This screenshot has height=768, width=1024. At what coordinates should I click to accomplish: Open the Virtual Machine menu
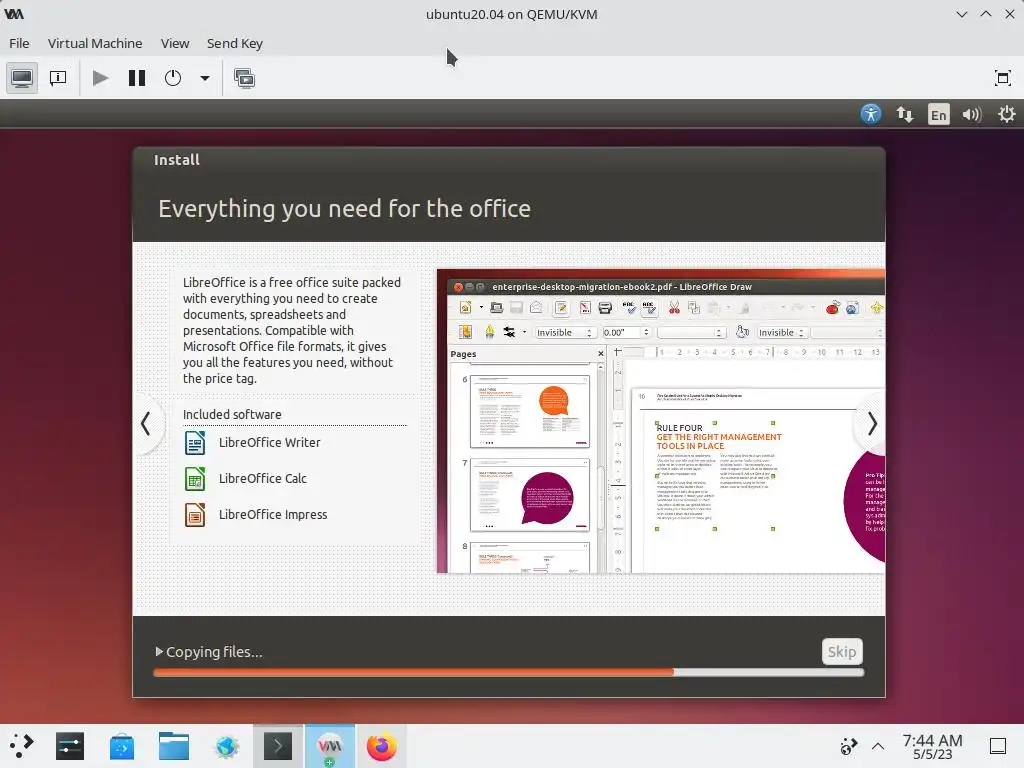(95, 43)
